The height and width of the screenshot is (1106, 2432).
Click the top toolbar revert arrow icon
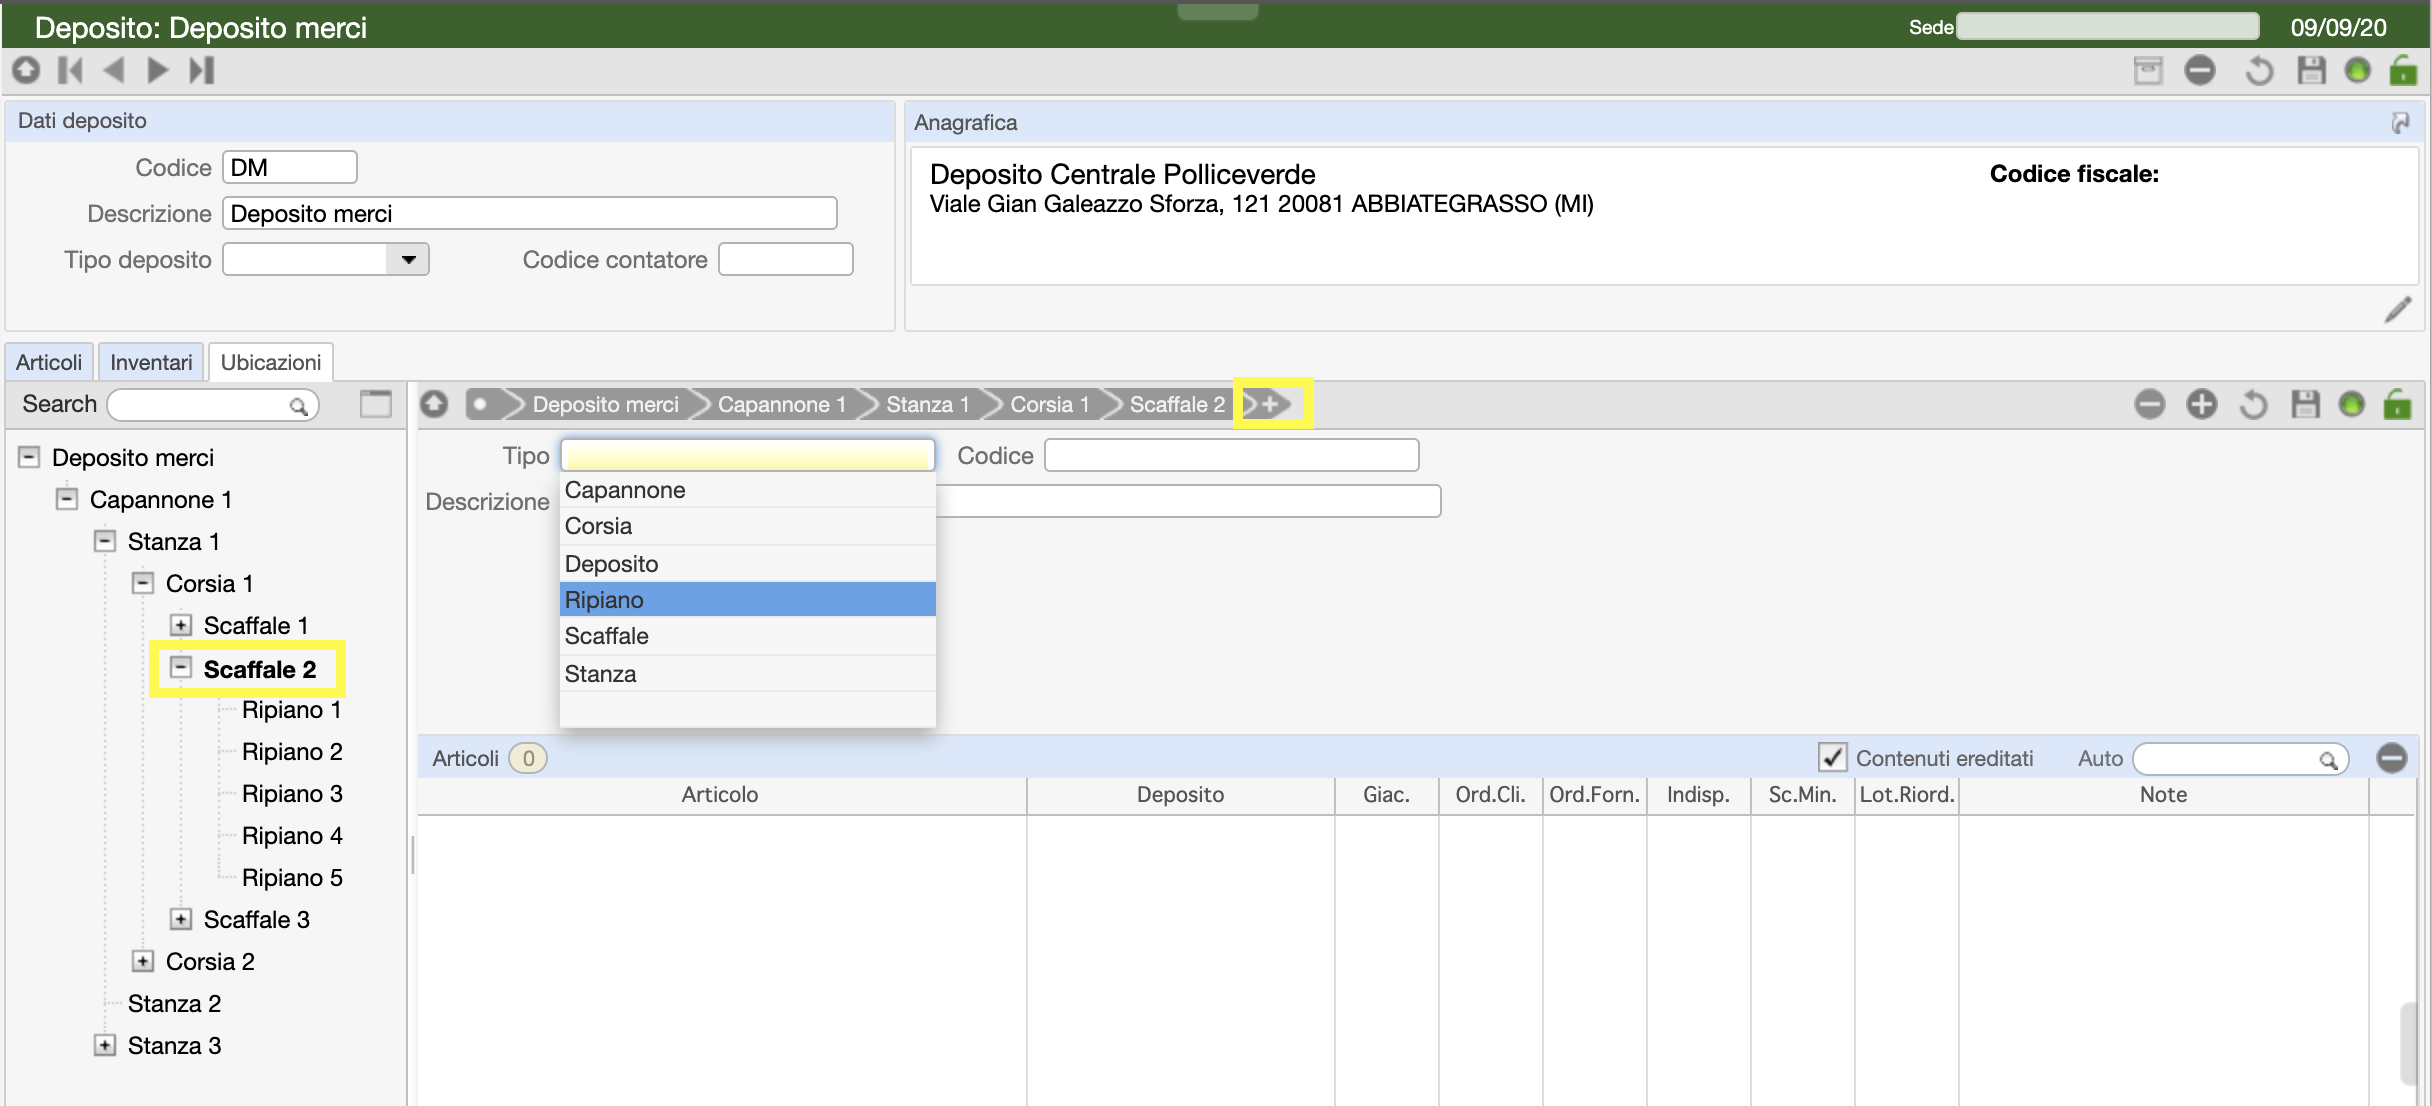point(2258,70)
